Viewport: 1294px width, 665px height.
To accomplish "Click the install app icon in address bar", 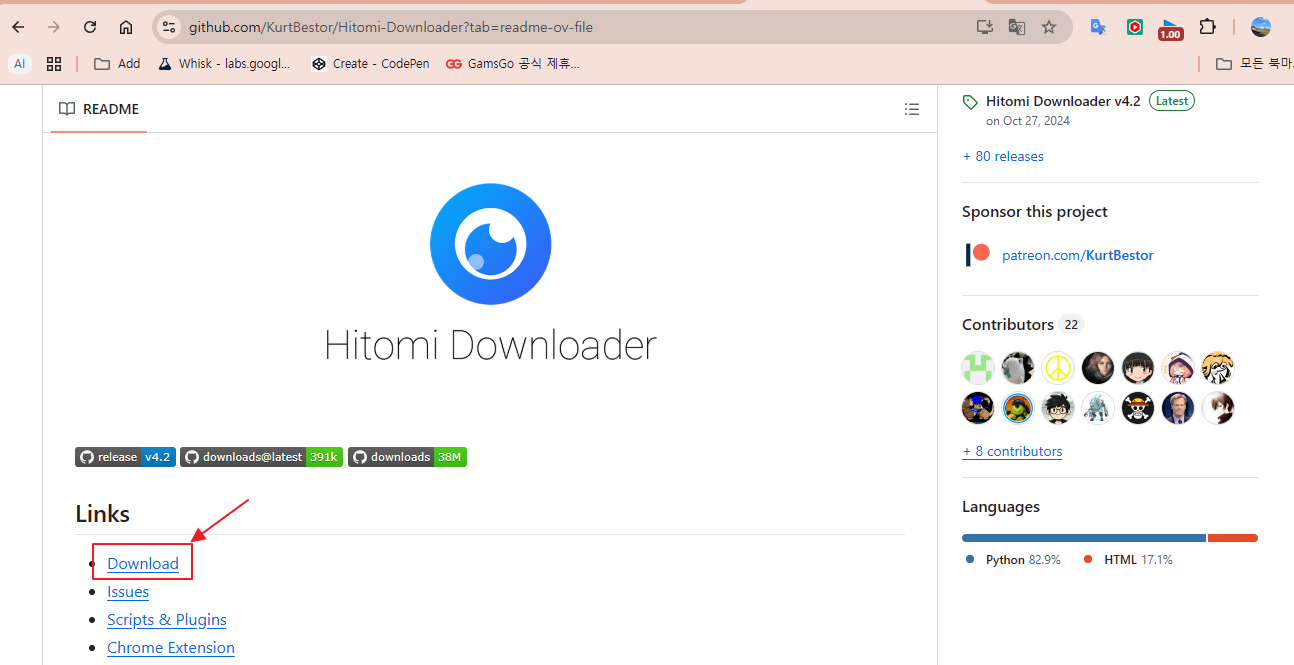I will click(x=984, y=27).
